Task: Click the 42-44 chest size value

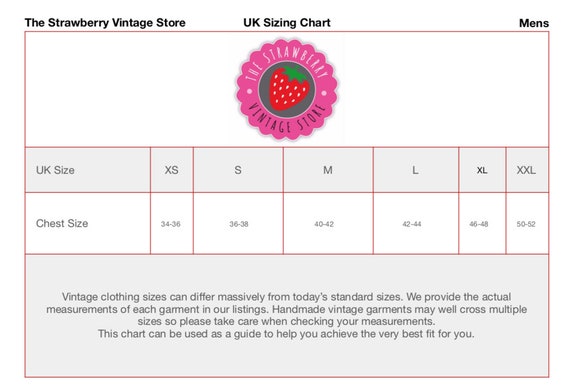Action: point(412,224)
